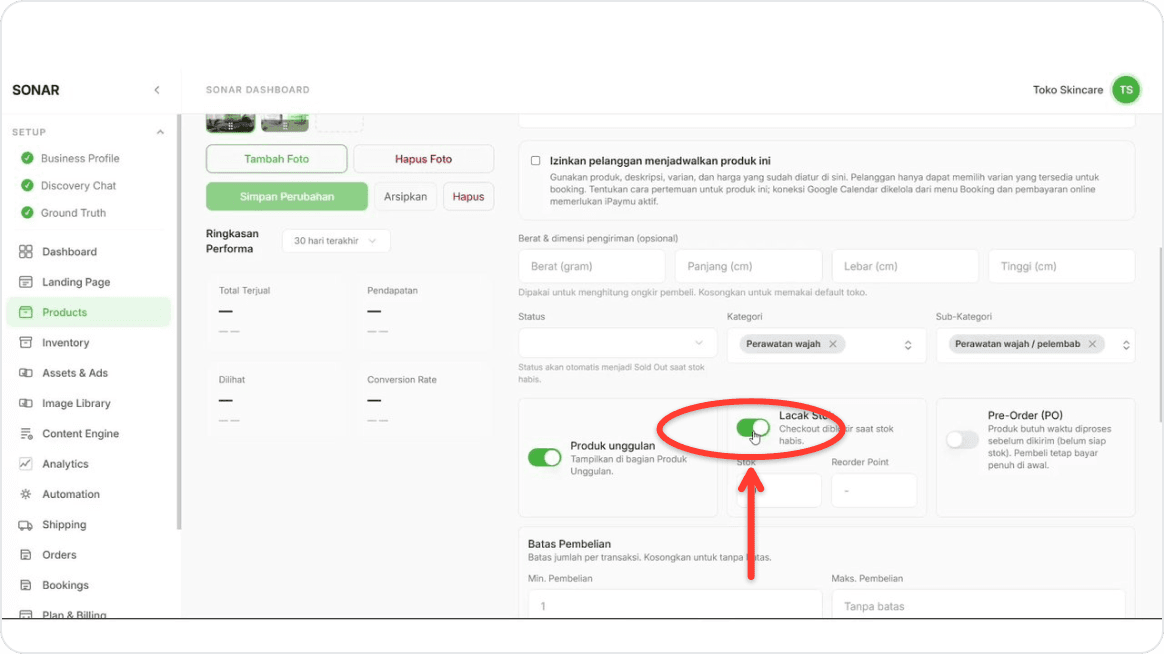This screenshot has height=654, width=1164.
Task: Enable the Pre-Order (PO) switch
Action: tap(962, 439)
